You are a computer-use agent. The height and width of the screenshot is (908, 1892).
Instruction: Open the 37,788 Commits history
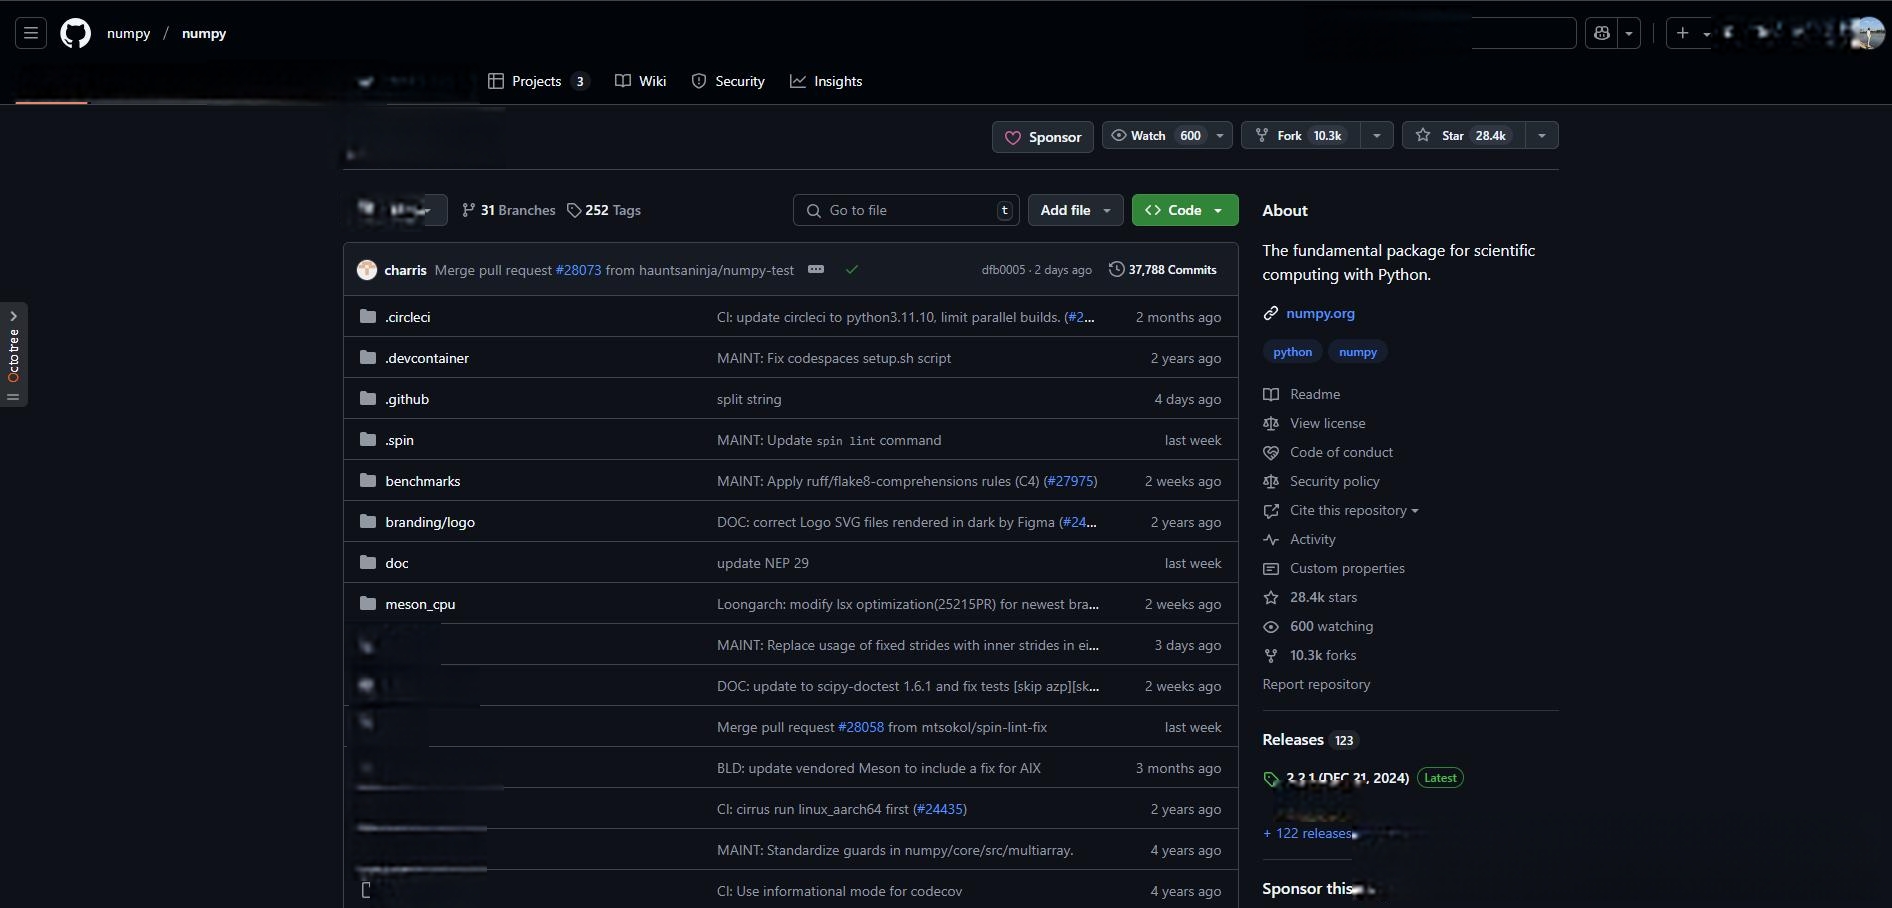coord(1163,270)
